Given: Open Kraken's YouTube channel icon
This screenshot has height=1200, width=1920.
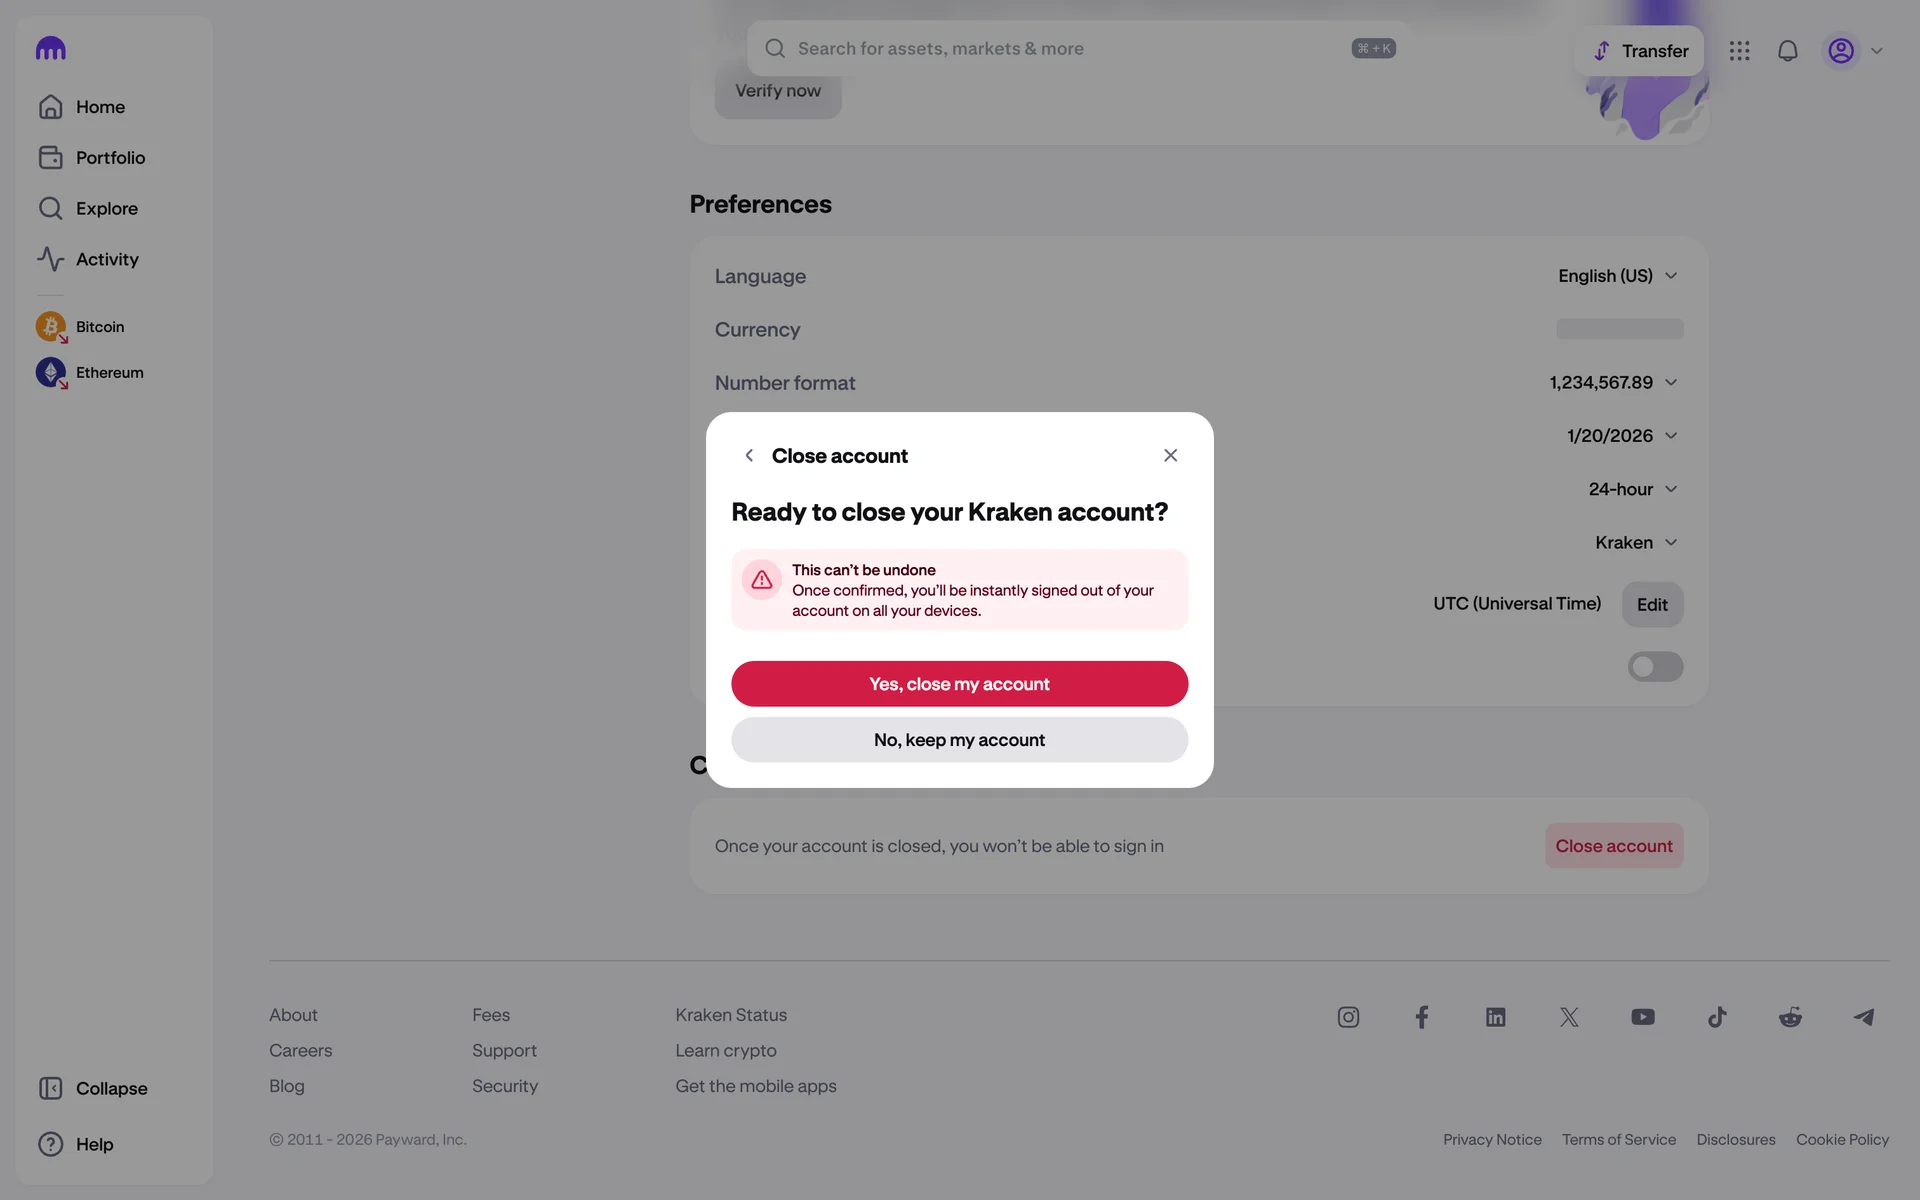Looking at the screenshot, I should pos(1643,1017).
